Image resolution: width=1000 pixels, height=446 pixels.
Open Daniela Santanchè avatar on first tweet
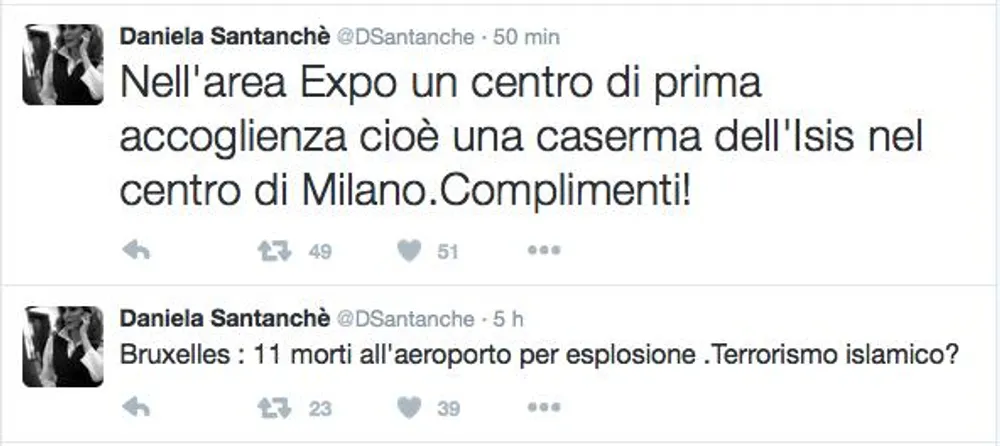pyautogui.click(x=62, y=64)
